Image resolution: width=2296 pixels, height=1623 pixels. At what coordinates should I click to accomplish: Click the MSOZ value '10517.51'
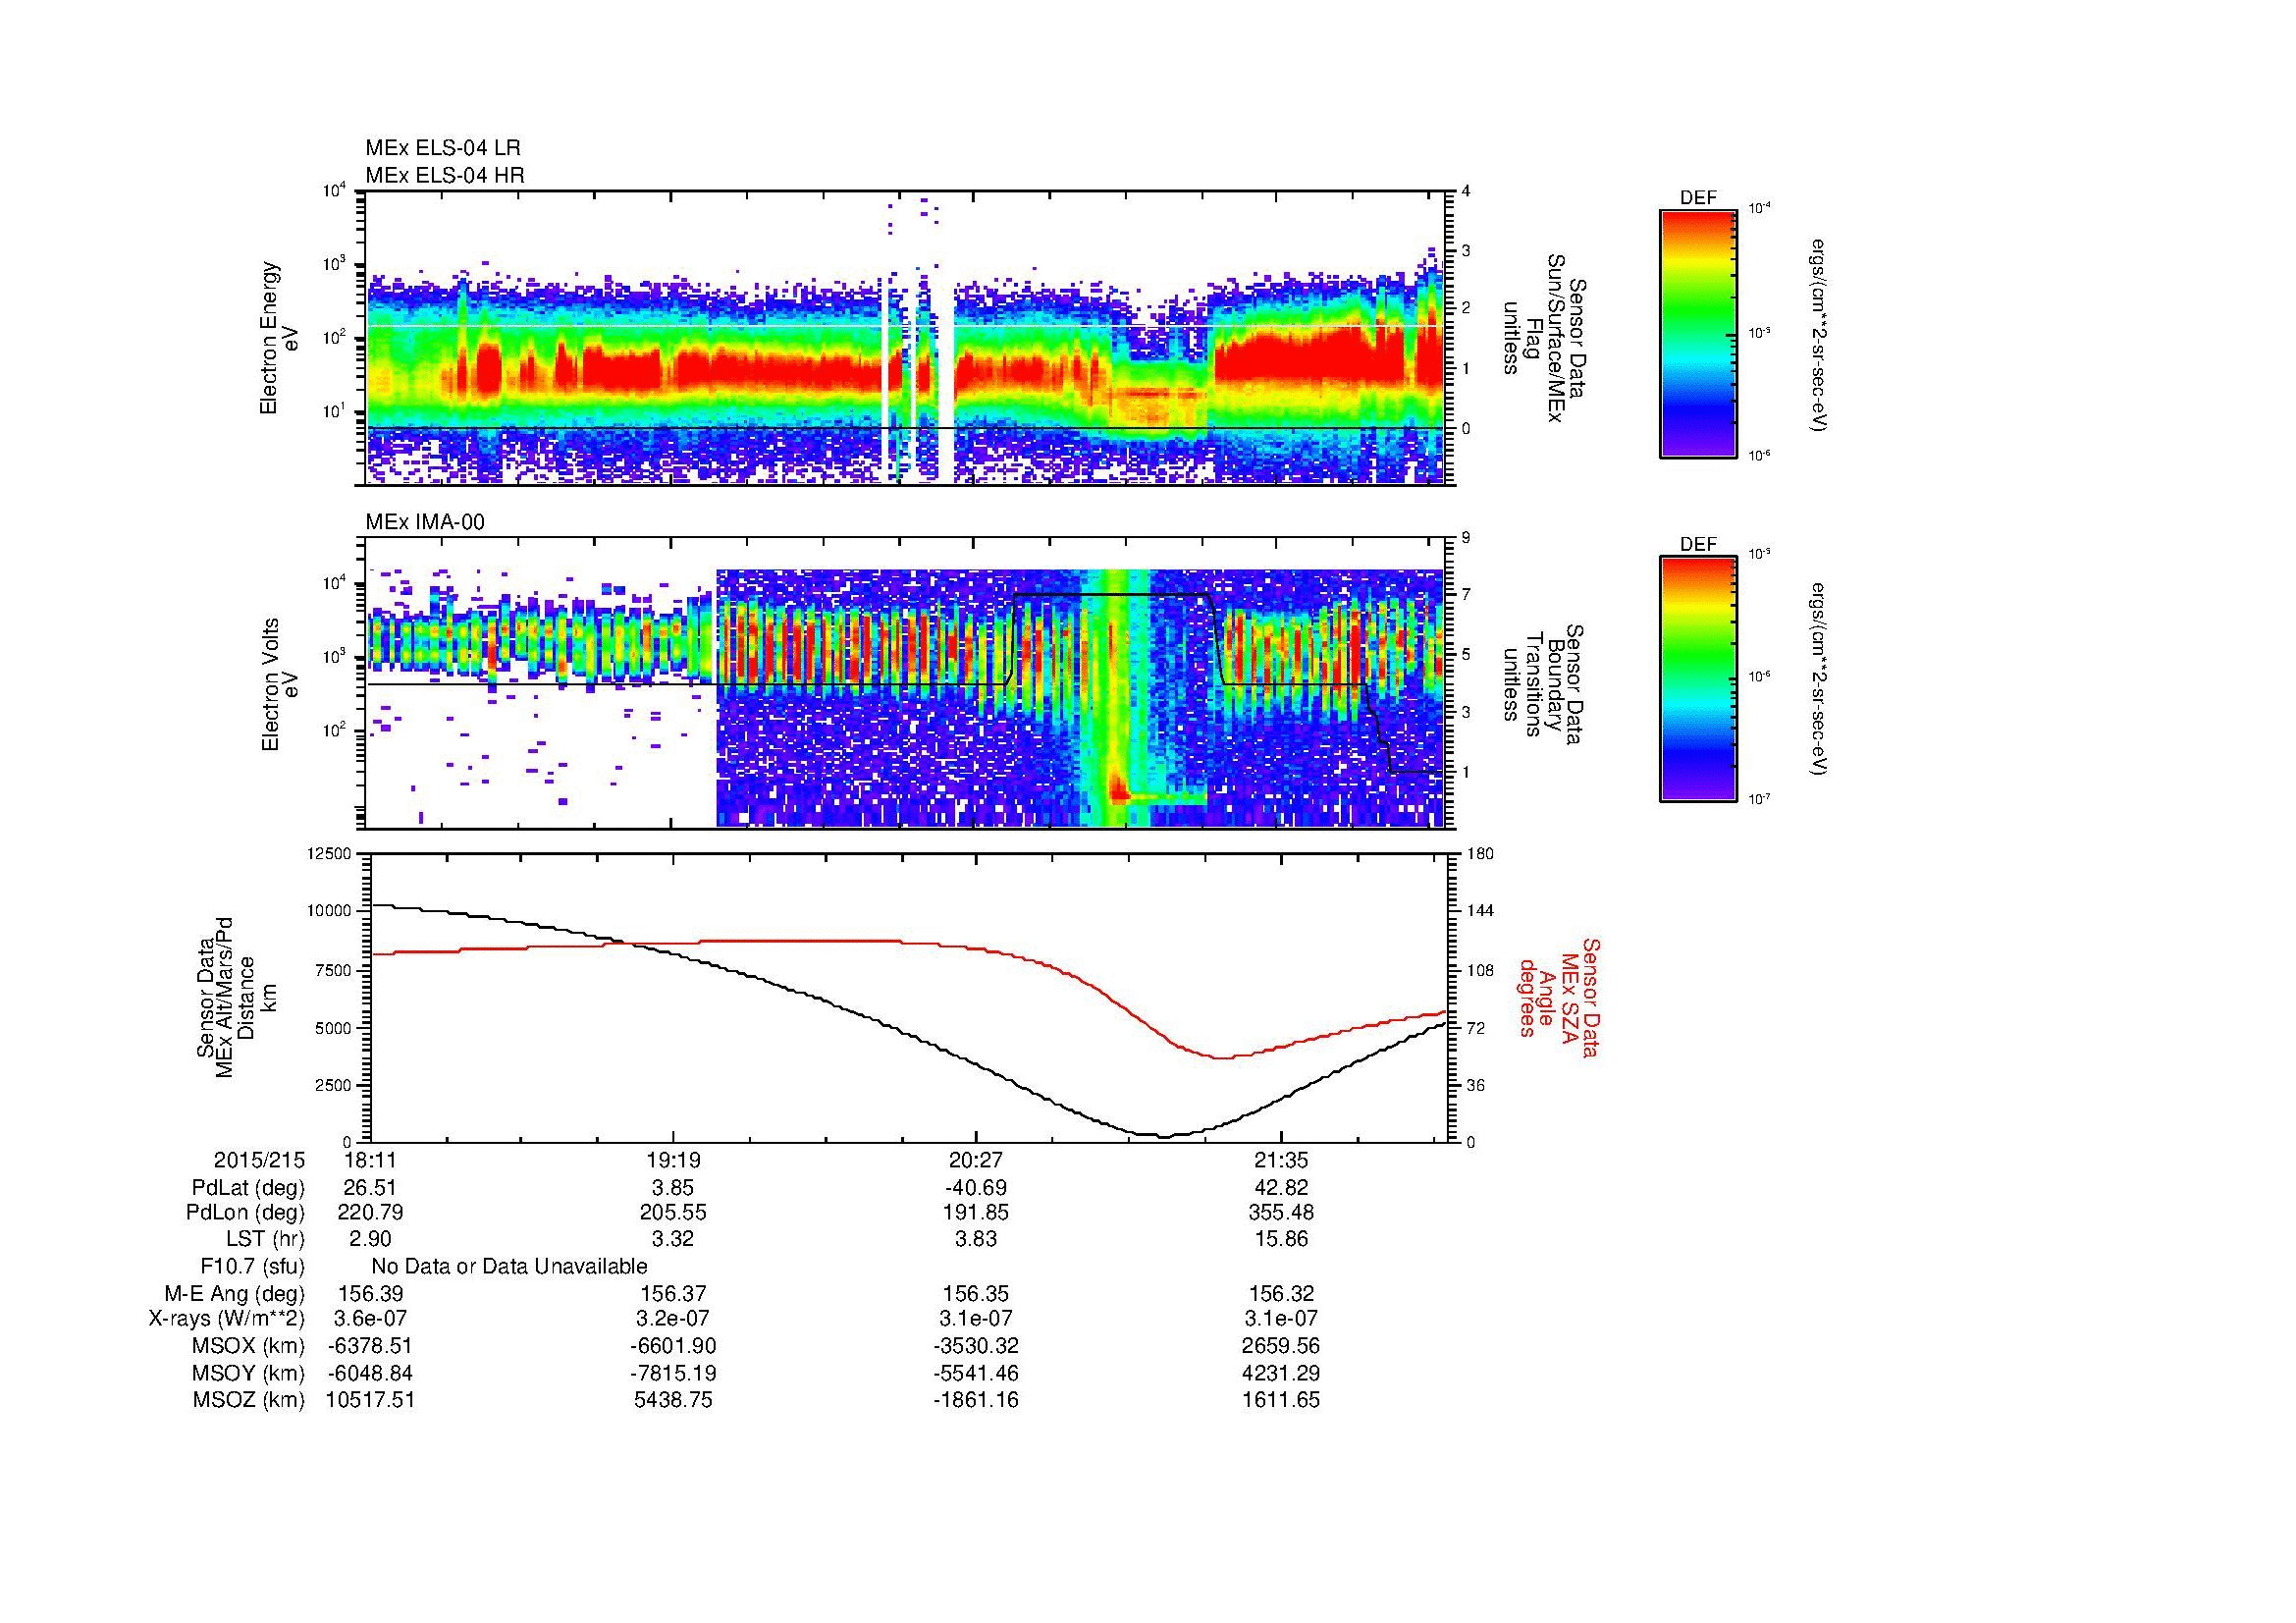(x=371, y=1400)
